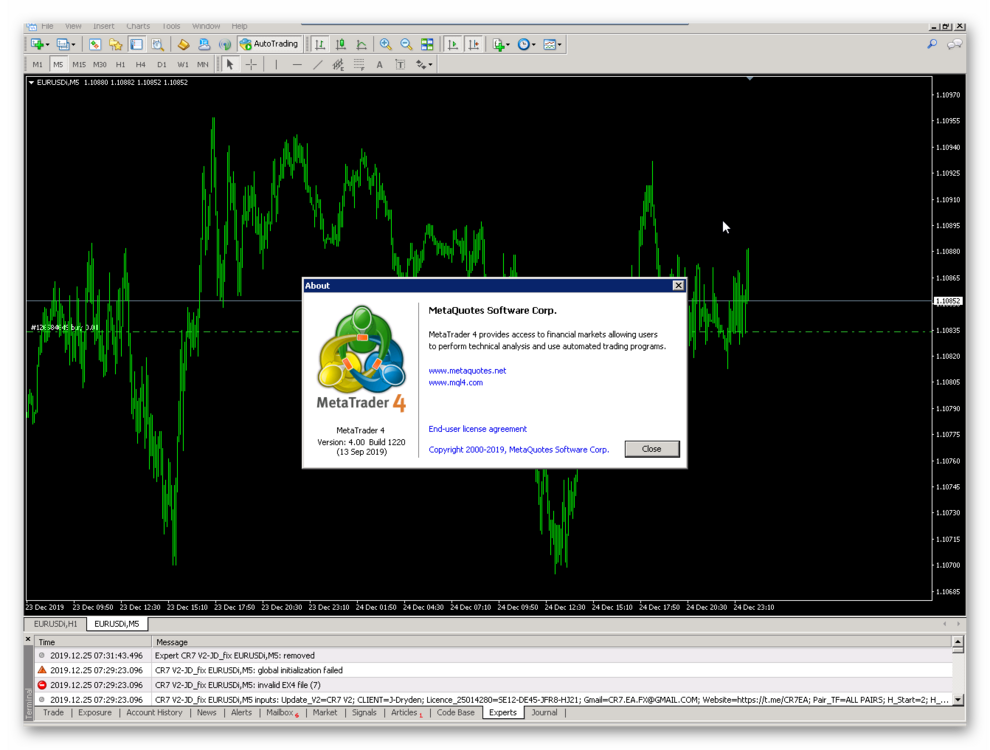Select the Text 'A' drawing tool
The width and height of the screenshot is (990, 750).
click(379, 64)
